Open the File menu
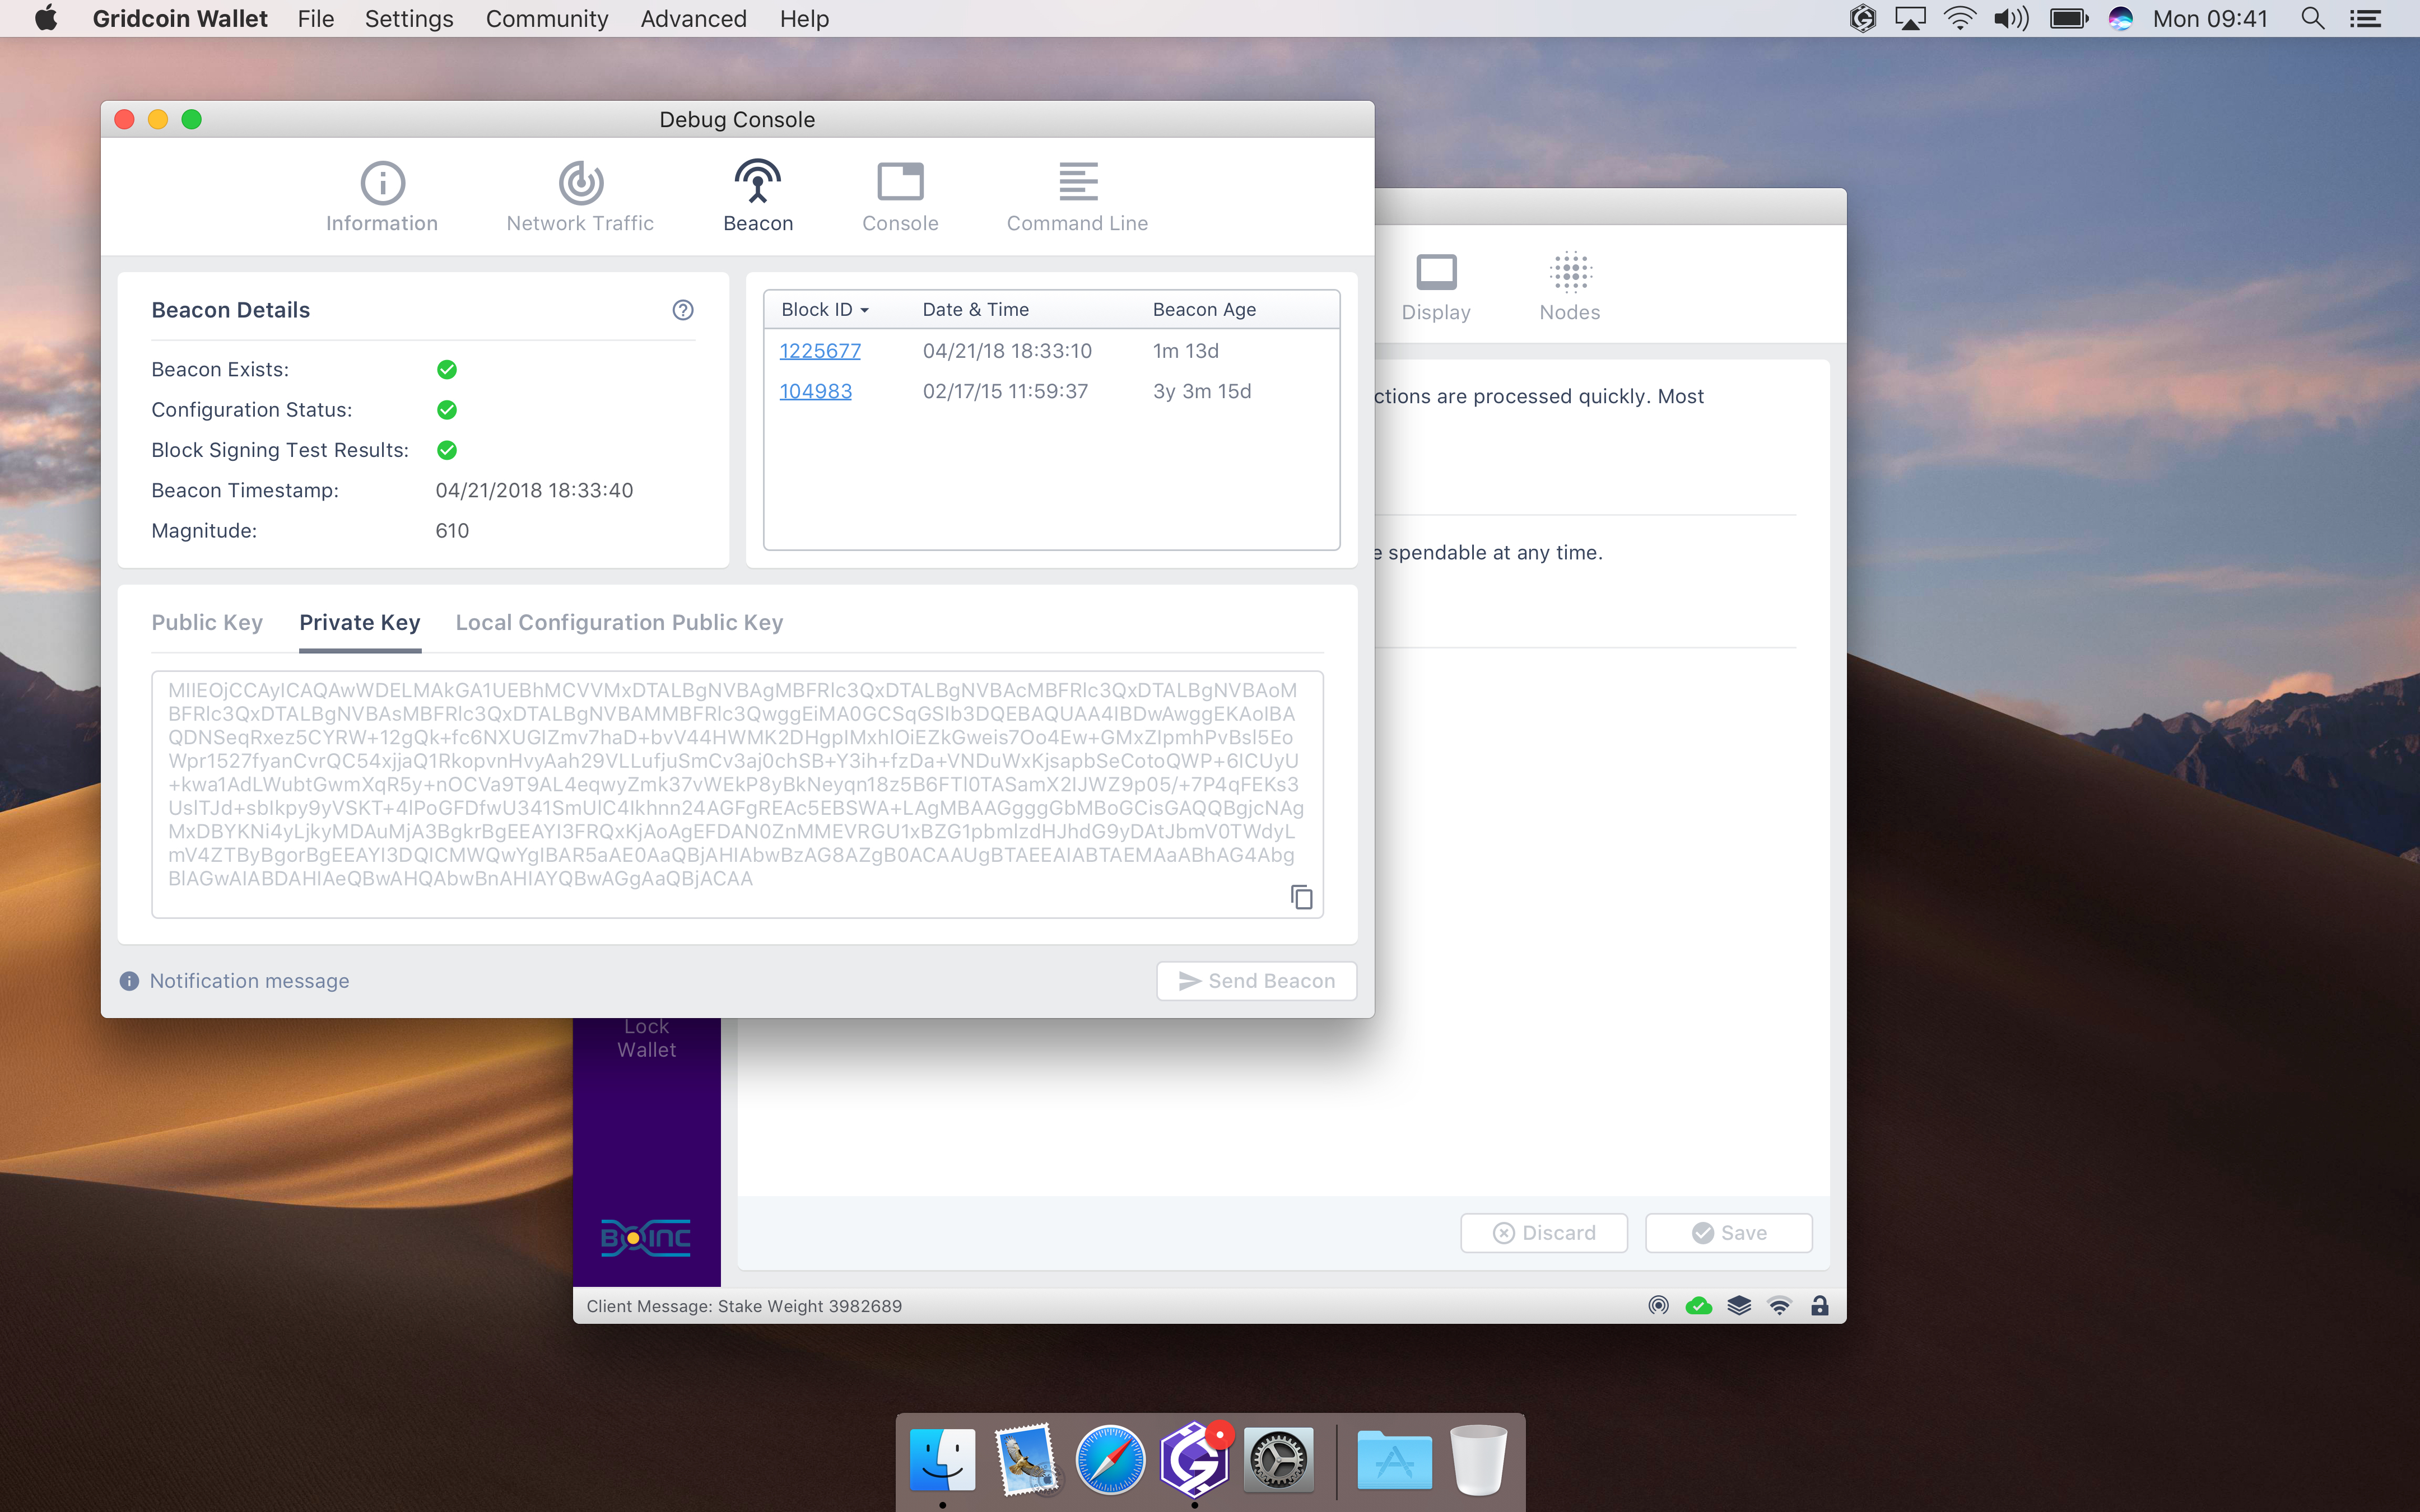 click(x=316, y=19)
